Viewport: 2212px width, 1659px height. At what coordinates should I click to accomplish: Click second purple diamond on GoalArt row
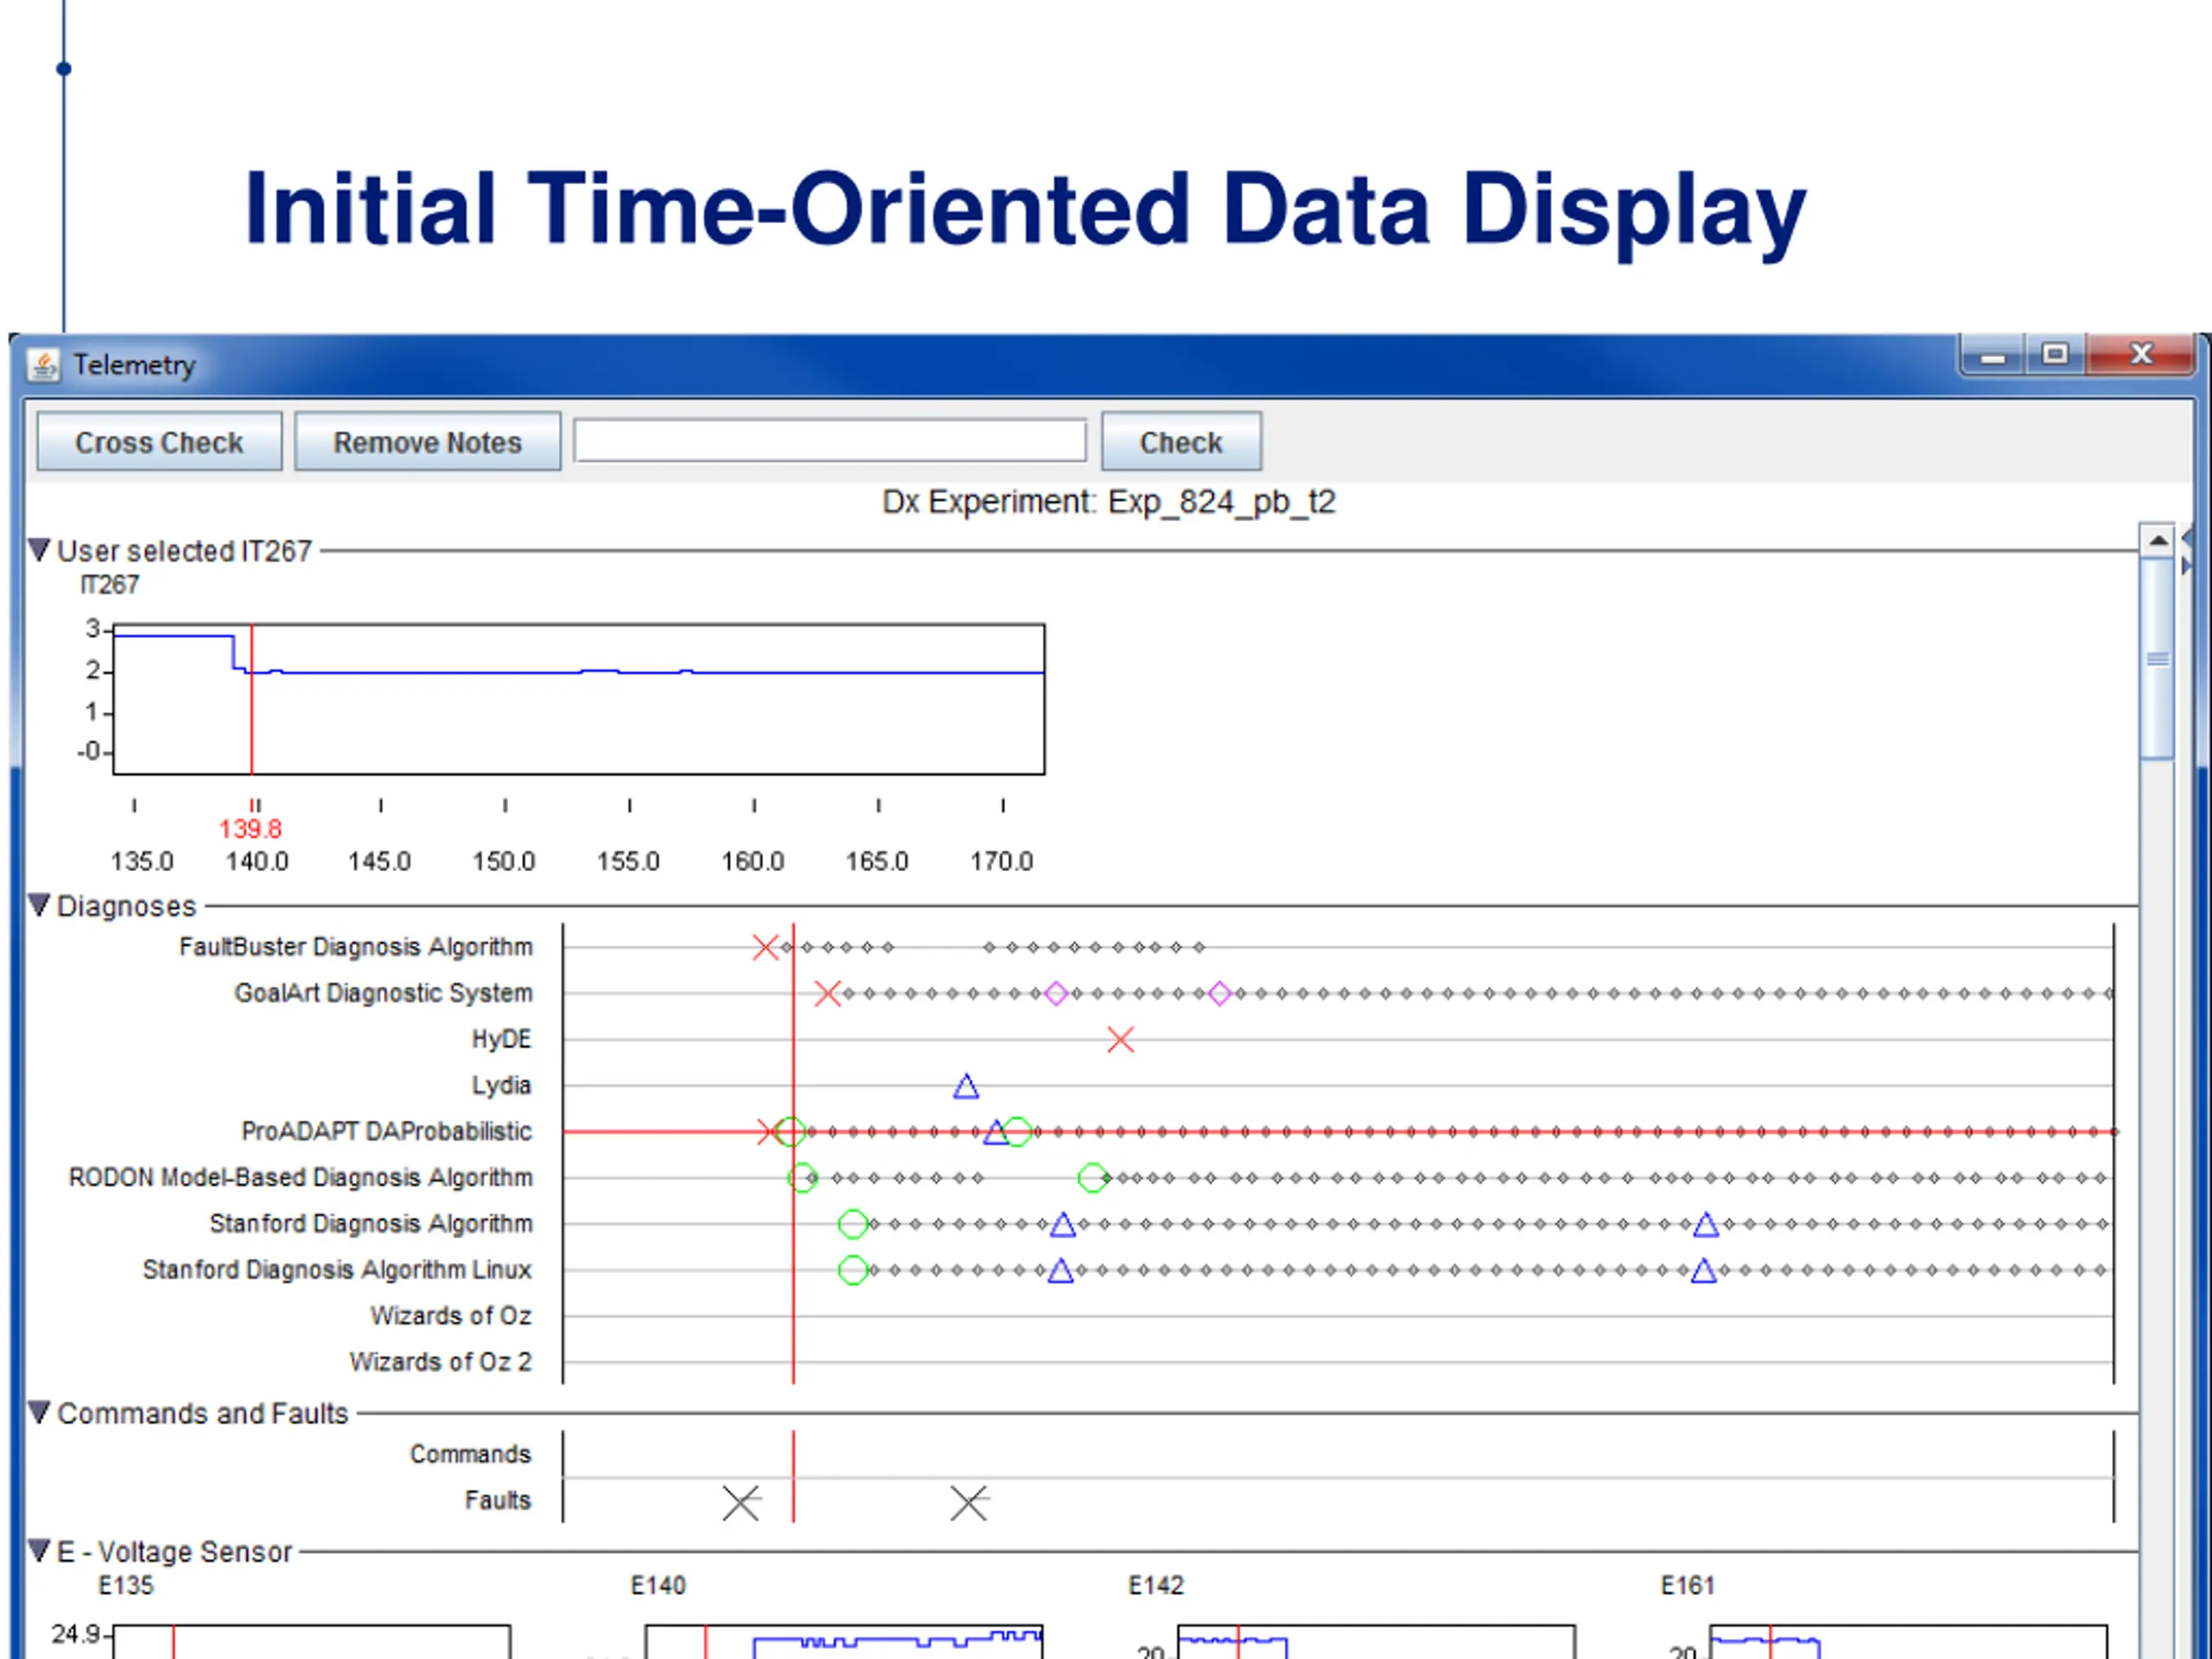pos(1219,993)
